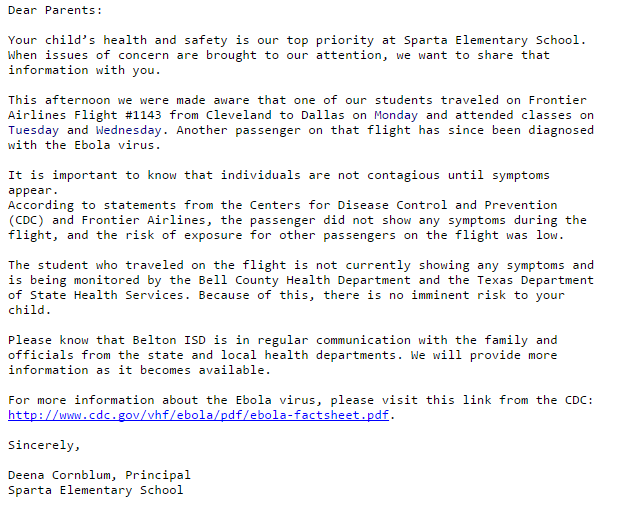
Task: Click the '(CDC)' abbreviation in the letter
Action: [26, 220]
